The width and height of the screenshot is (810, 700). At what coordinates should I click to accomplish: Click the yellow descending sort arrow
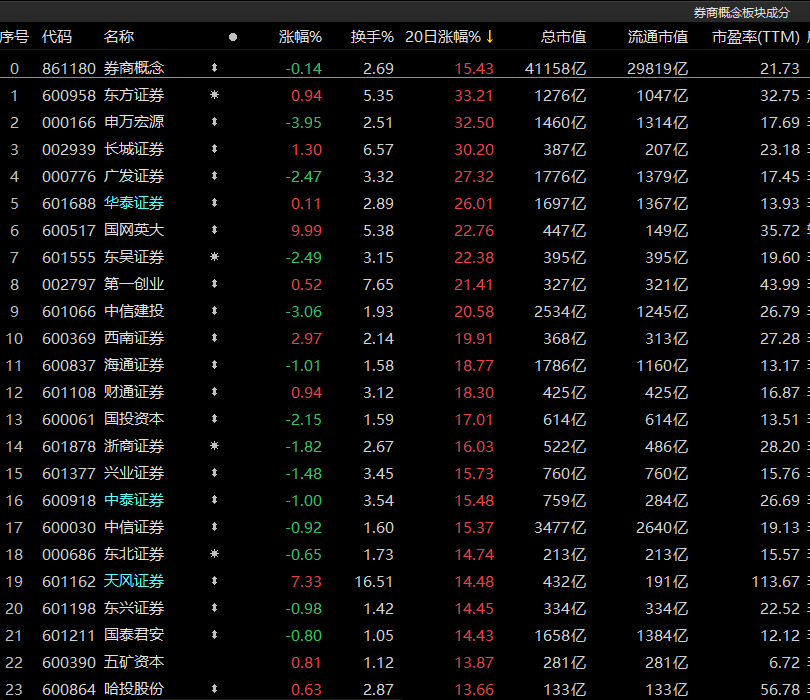pyautogui.click(x=490, y=37)
